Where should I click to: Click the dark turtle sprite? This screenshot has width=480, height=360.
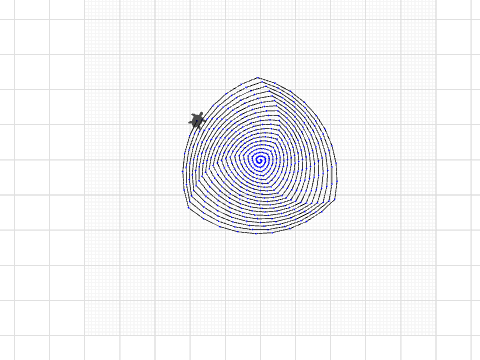pos(197,120)
